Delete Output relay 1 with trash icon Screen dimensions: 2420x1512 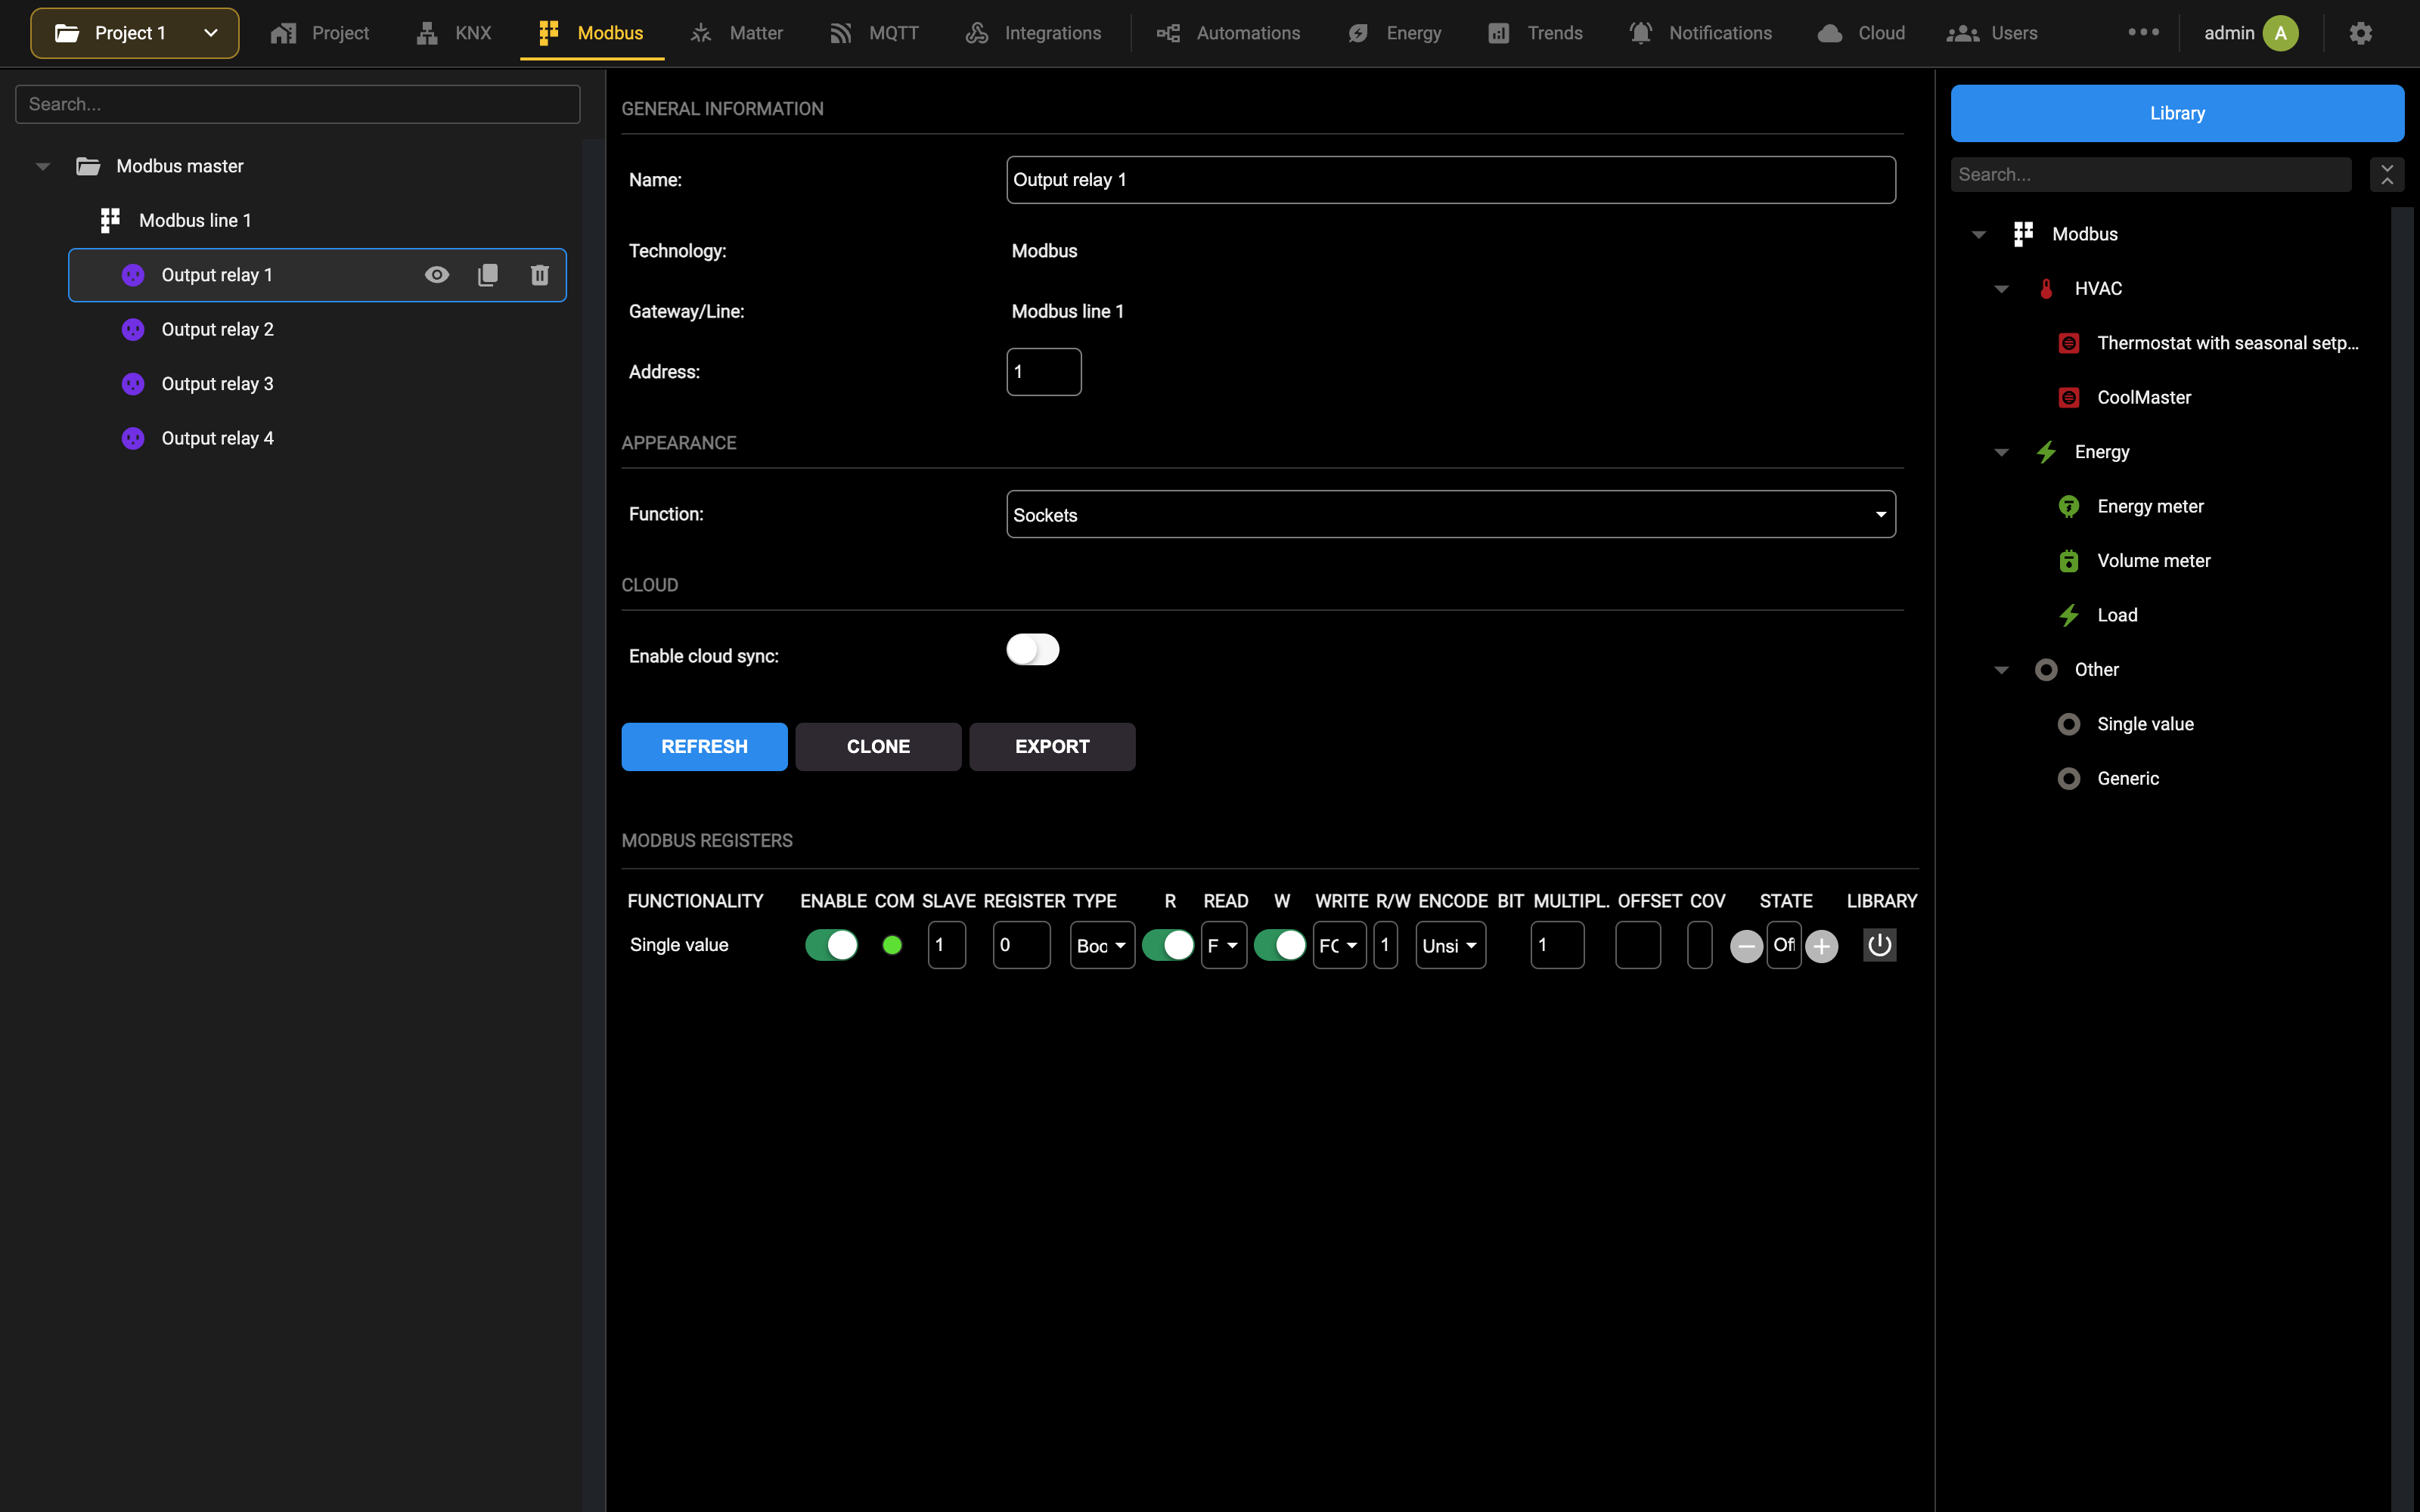tap(540, 275)
